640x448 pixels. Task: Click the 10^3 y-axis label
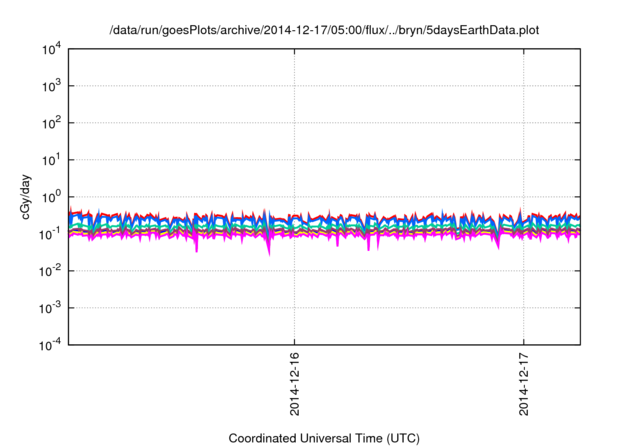[x=51, y=86]
